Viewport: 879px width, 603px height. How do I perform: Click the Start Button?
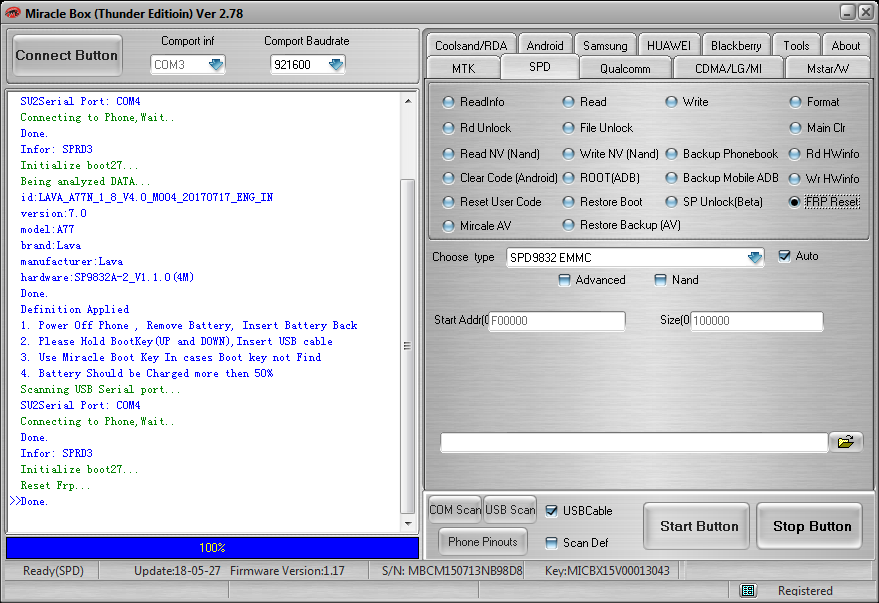(x=698, y=526)
